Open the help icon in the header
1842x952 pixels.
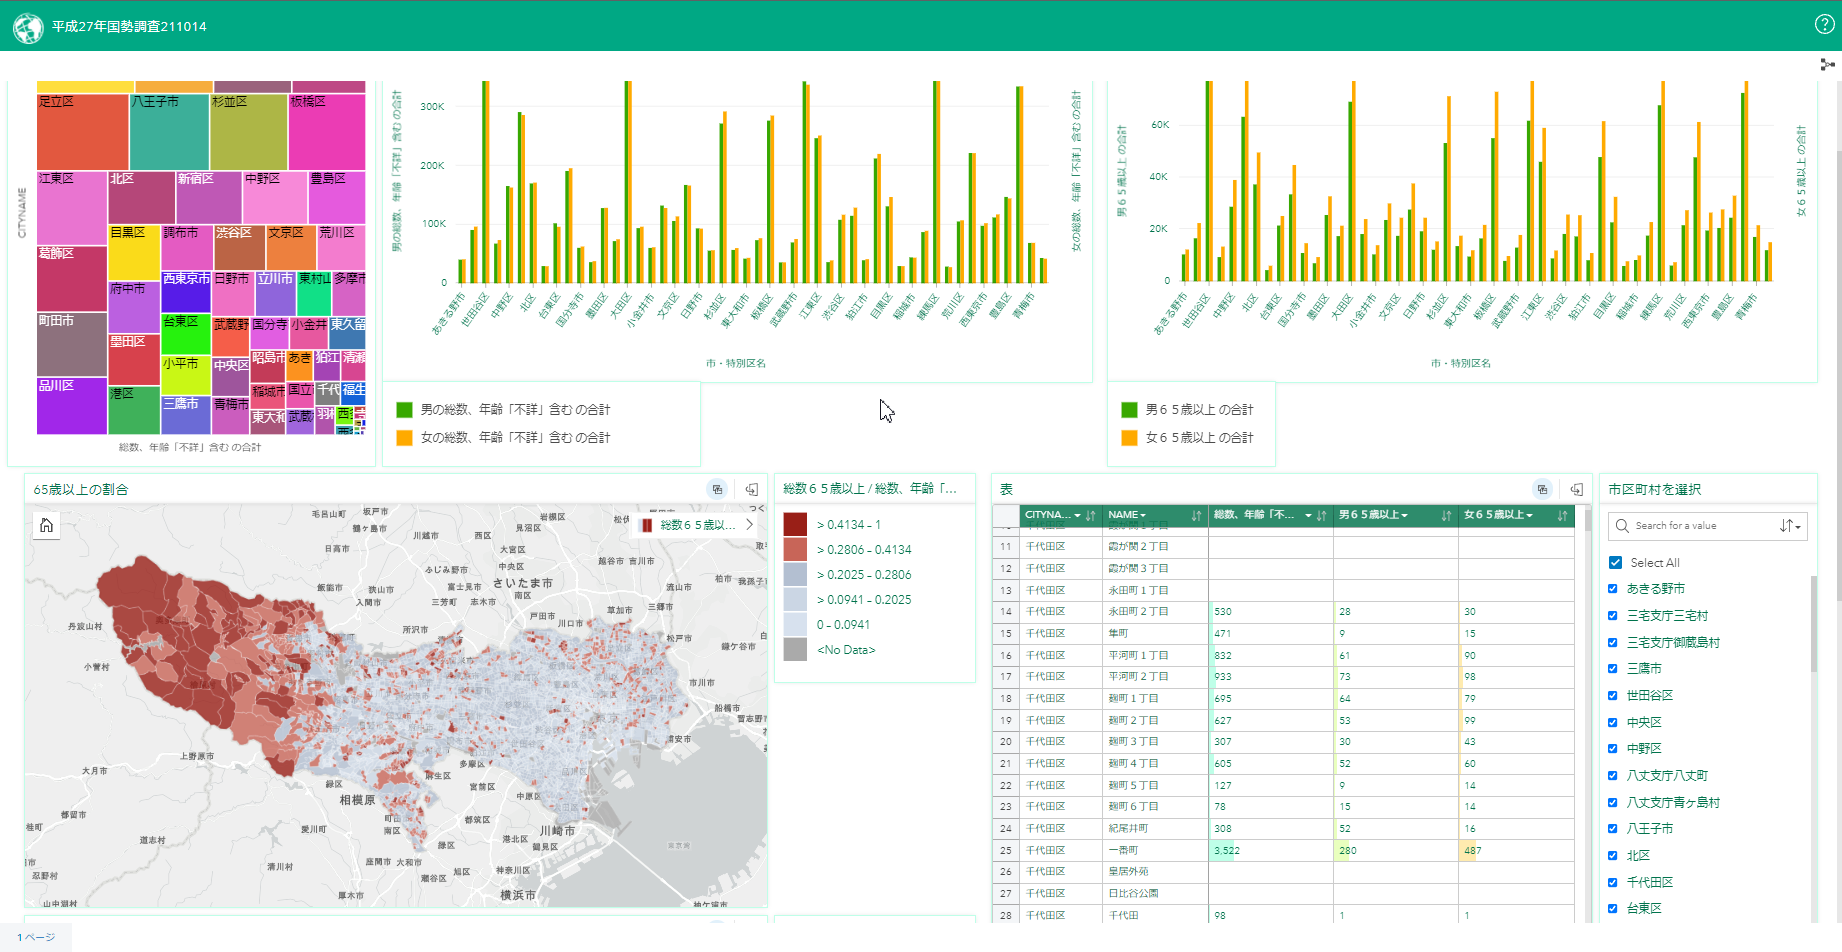coord(1826,24)
